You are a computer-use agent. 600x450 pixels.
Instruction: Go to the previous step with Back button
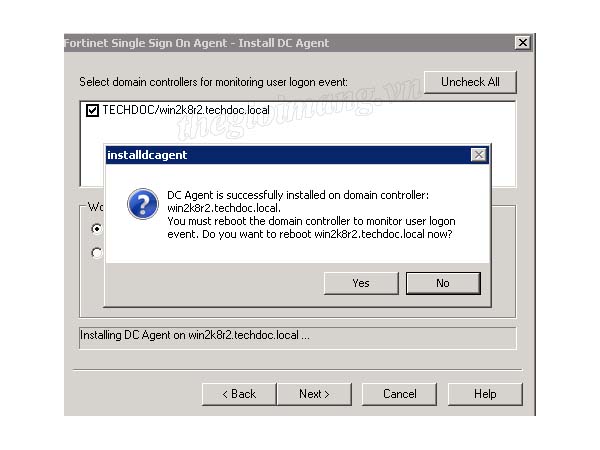click(239, 394)
